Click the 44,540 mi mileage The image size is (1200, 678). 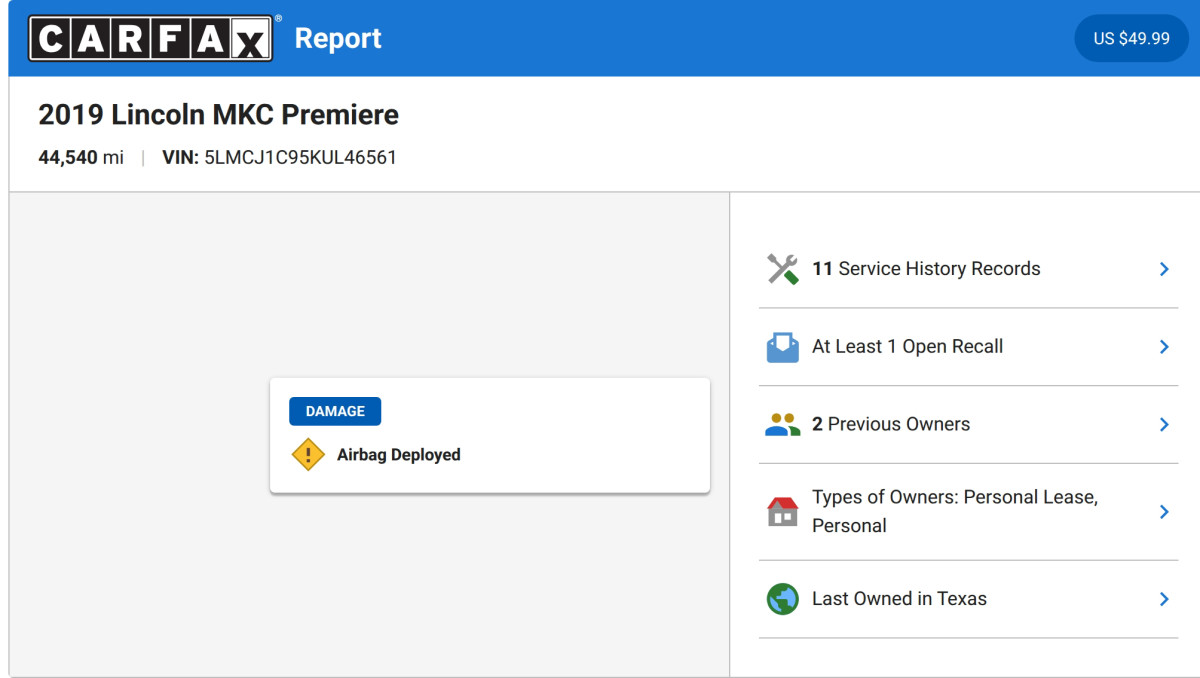pos(81,157)
